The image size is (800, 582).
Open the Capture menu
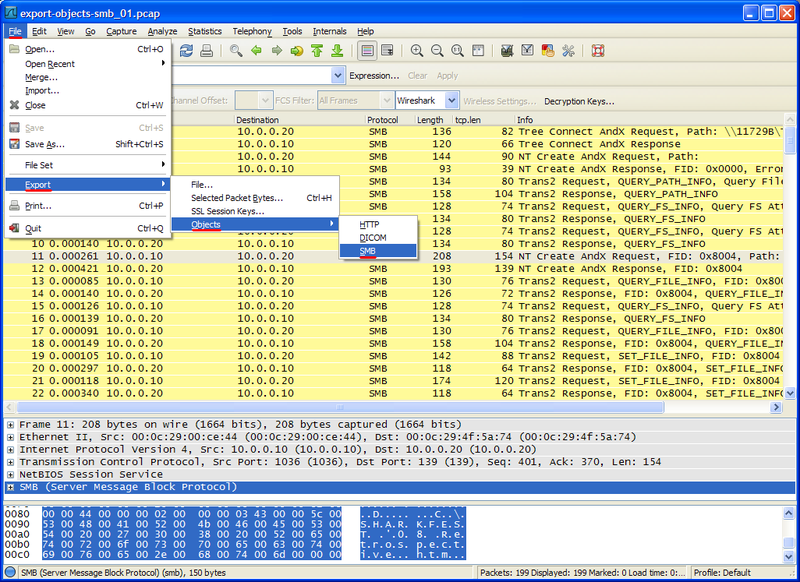[x=121, y=31]
